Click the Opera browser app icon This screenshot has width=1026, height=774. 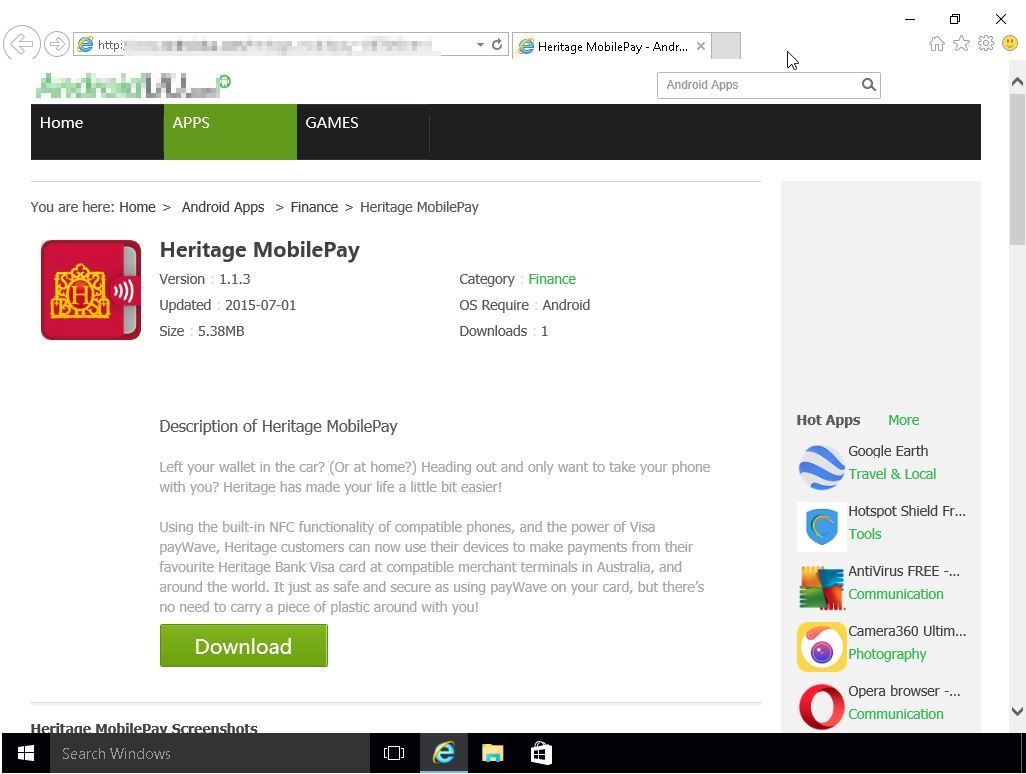click(821, 707)
